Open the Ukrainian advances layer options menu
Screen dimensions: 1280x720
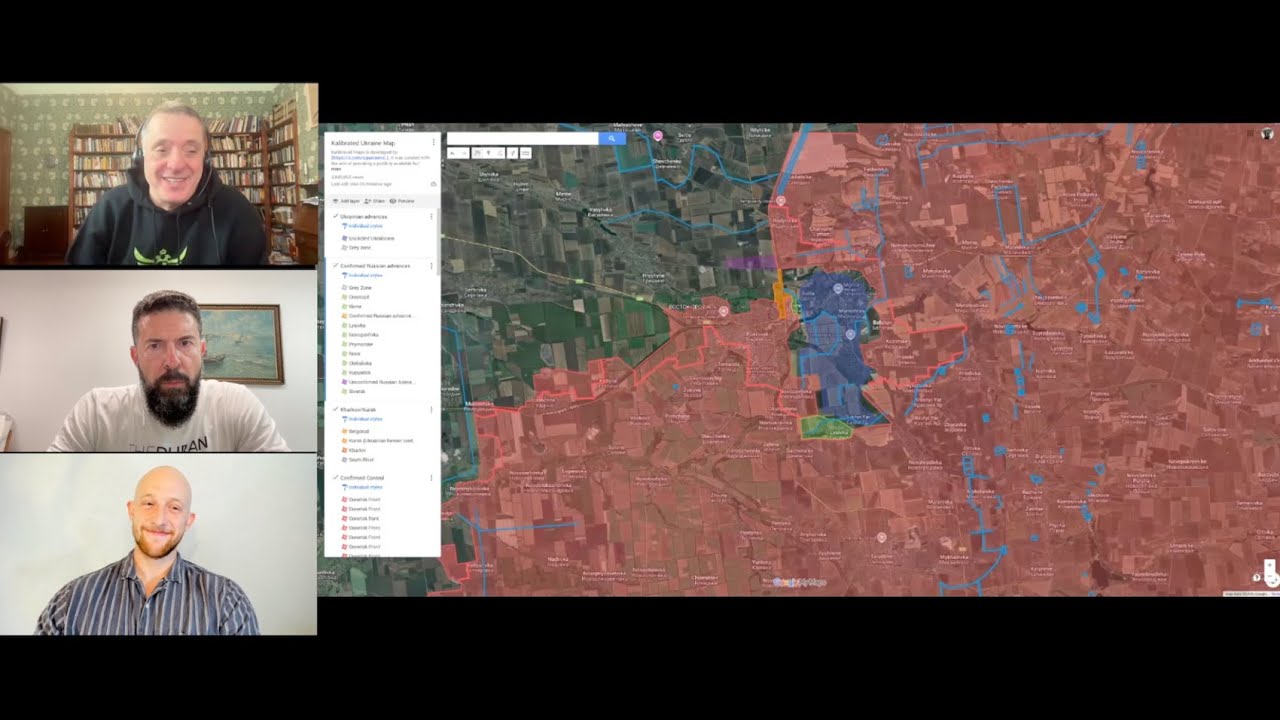click(431, 216)
